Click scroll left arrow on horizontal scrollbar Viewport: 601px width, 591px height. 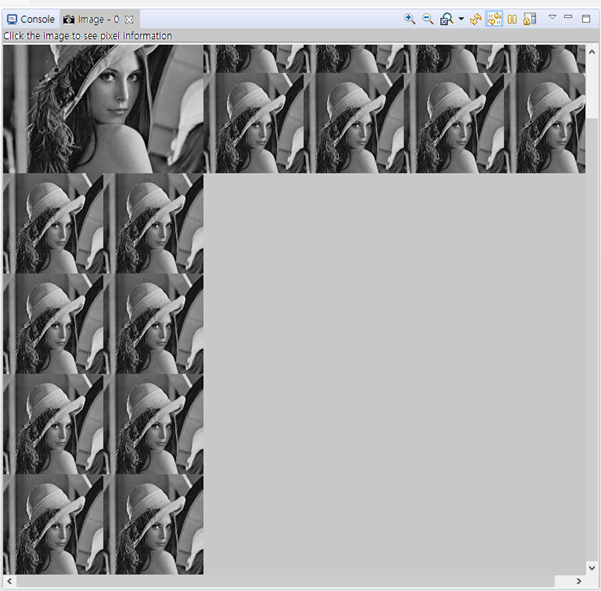[10, 581]
